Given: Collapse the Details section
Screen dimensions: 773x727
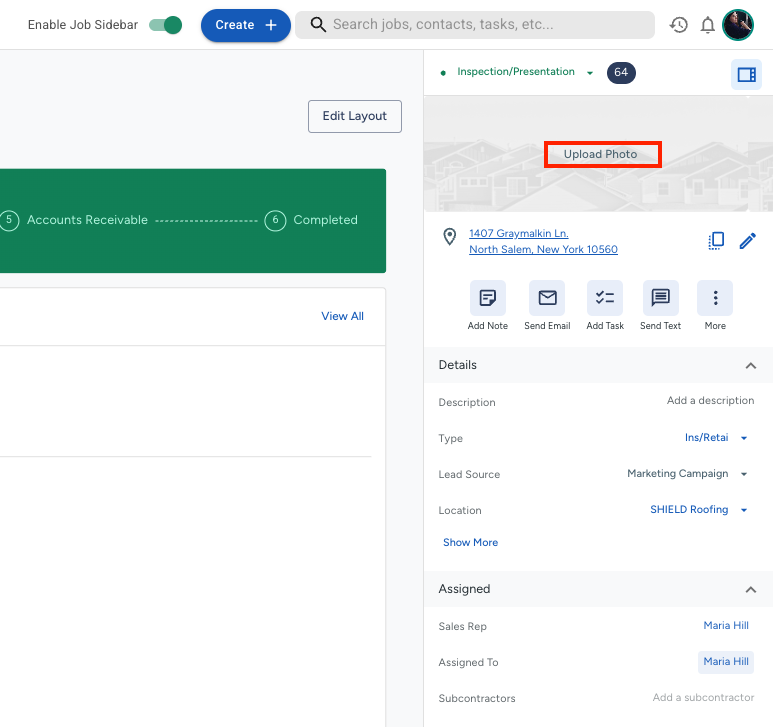Looking at the screenshot, I should pyautogui.click(x=750, y=366).
